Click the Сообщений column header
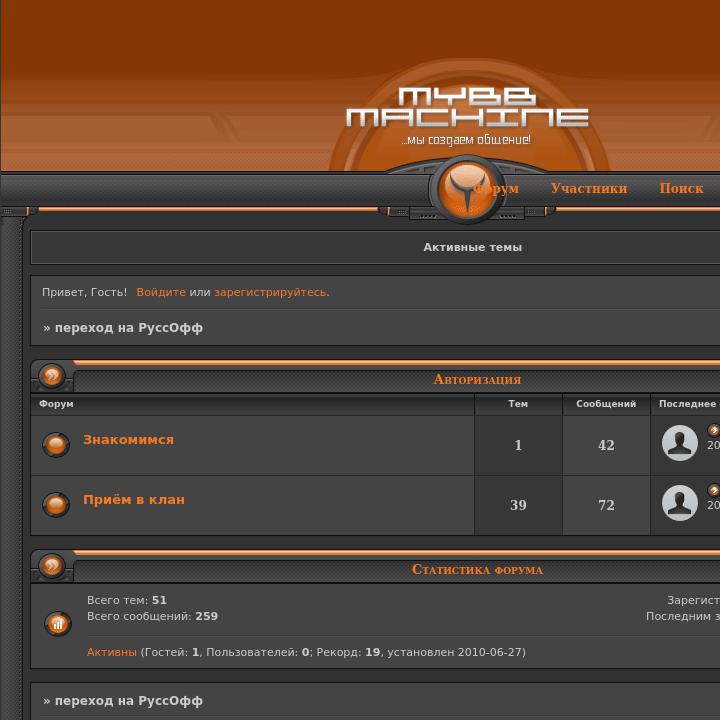Image resolution: width=720 pixels, height=720 pixels. click(606, 404)
